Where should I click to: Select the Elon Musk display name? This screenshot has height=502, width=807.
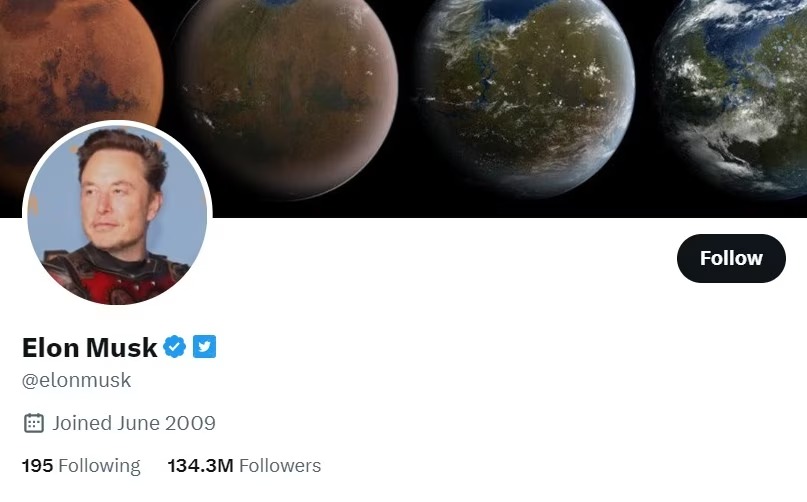point(90,348)
